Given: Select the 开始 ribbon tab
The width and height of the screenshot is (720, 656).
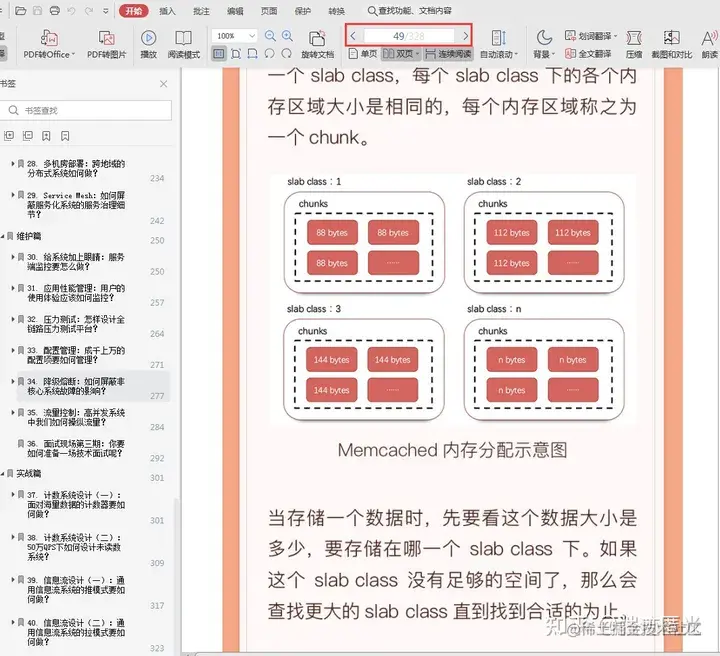Looking at the screenshot, I should (134, 11).
